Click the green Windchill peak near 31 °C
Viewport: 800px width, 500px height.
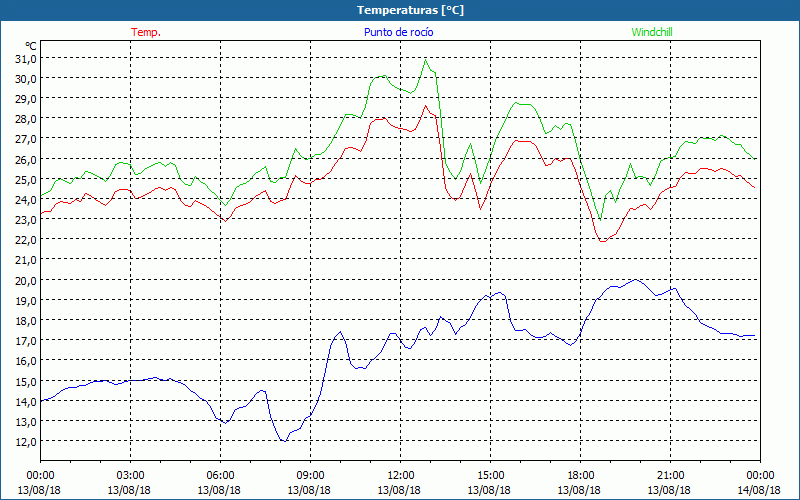[x=426, y=60]
